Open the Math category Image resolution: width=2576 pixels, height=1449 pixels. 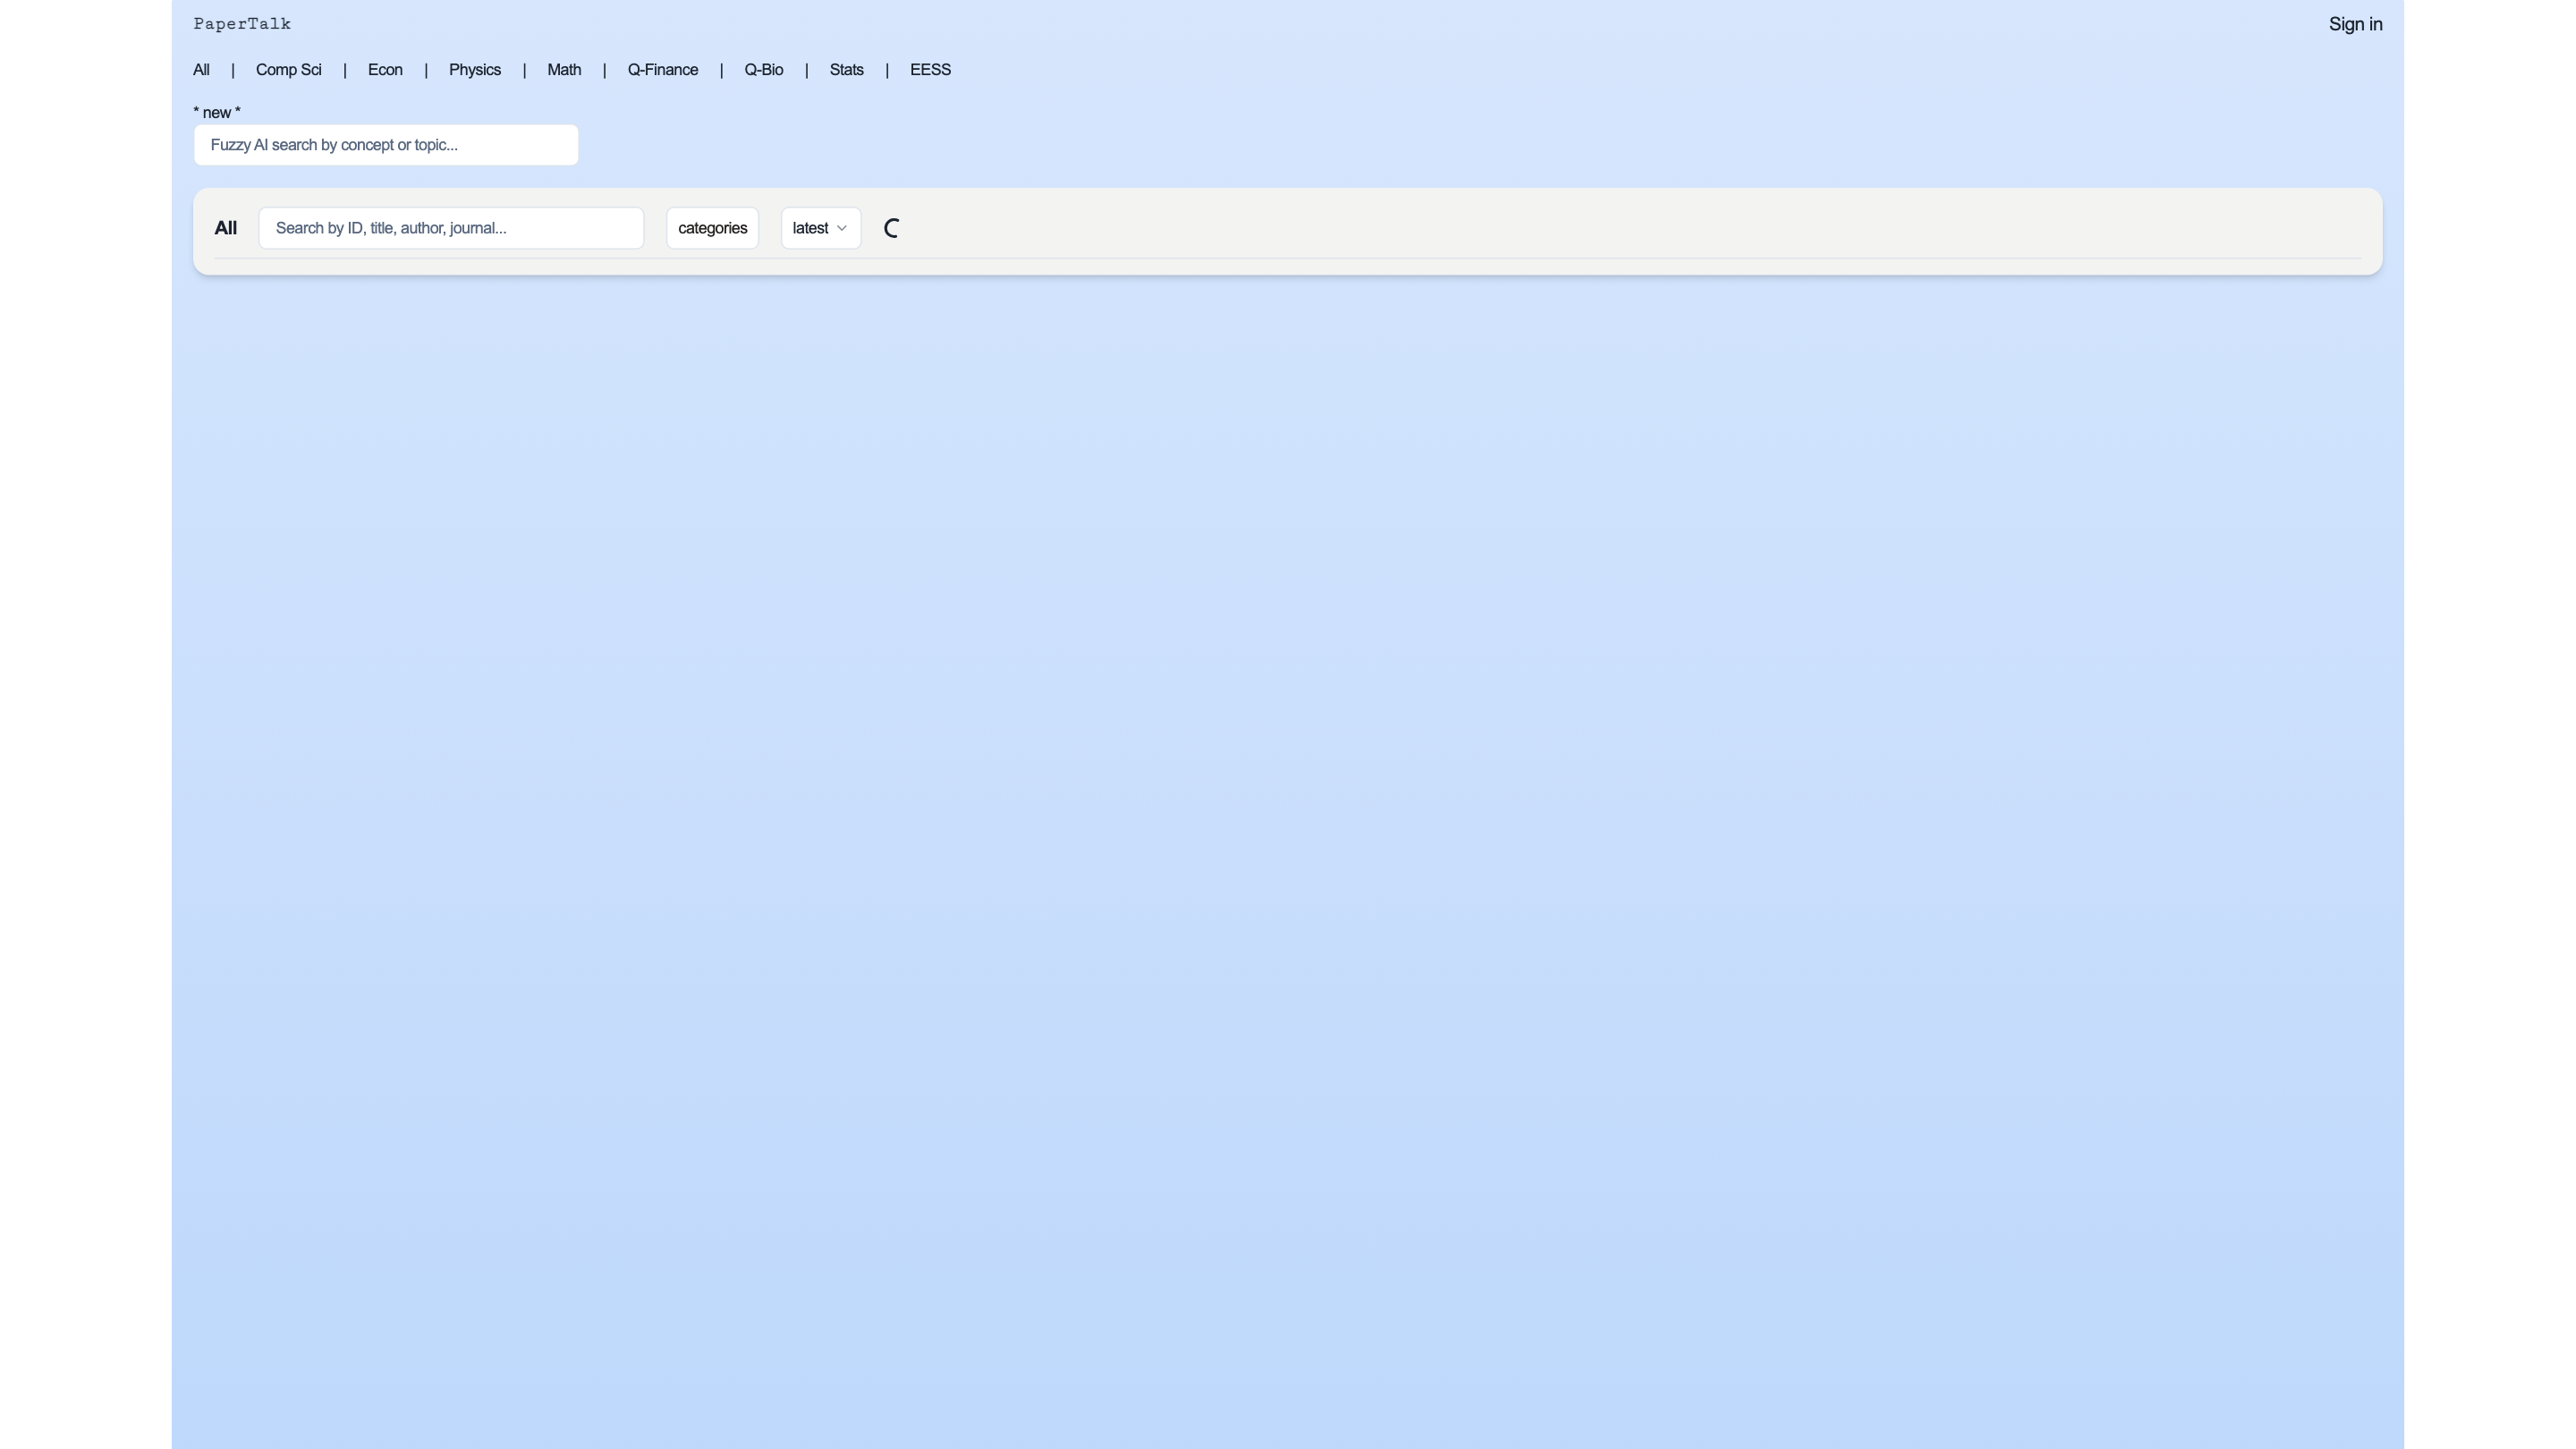pos(563,70)
